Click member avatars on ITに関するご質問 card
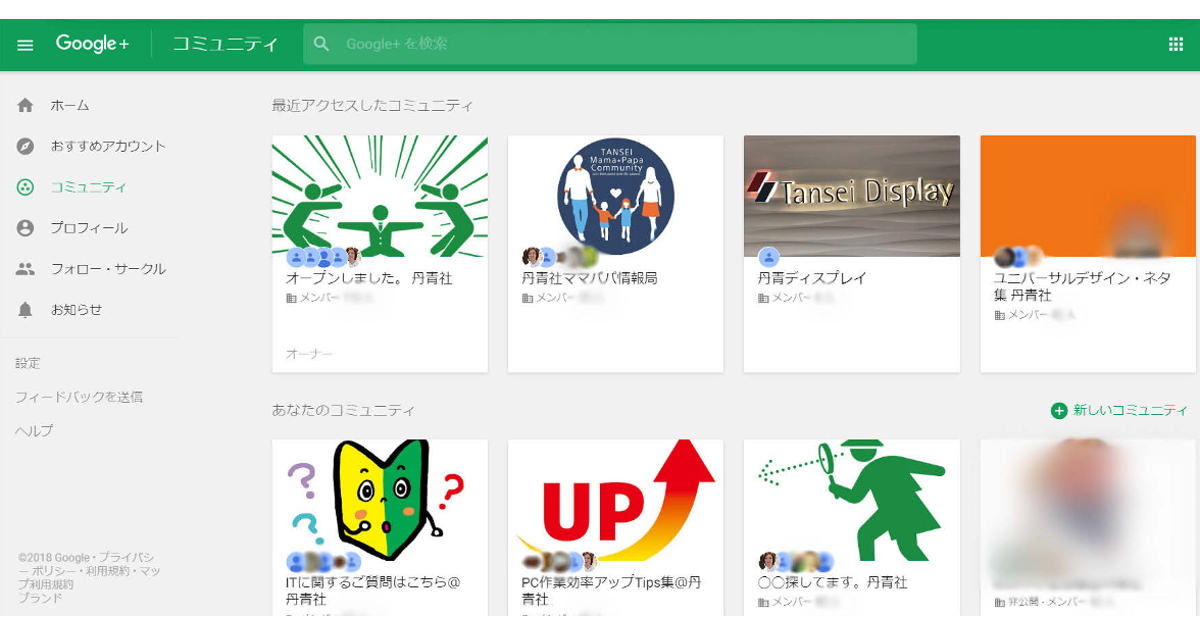The width and height of the screenshot is (1200, 630). click(324, 561)
